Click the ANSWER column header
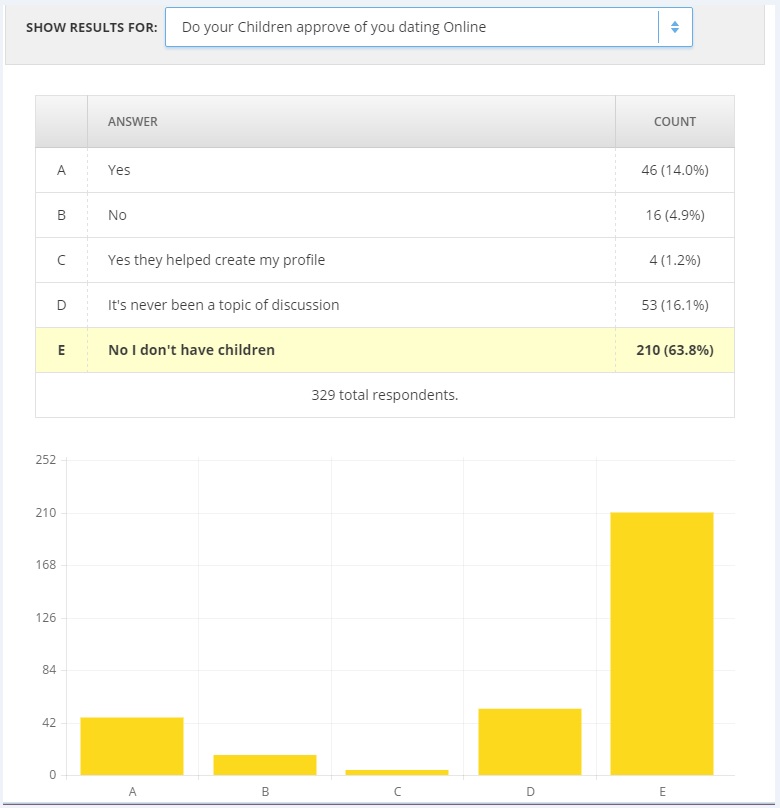Image resolution: width=780 pixels, height=808 pixels. click(x=132, y=122)
